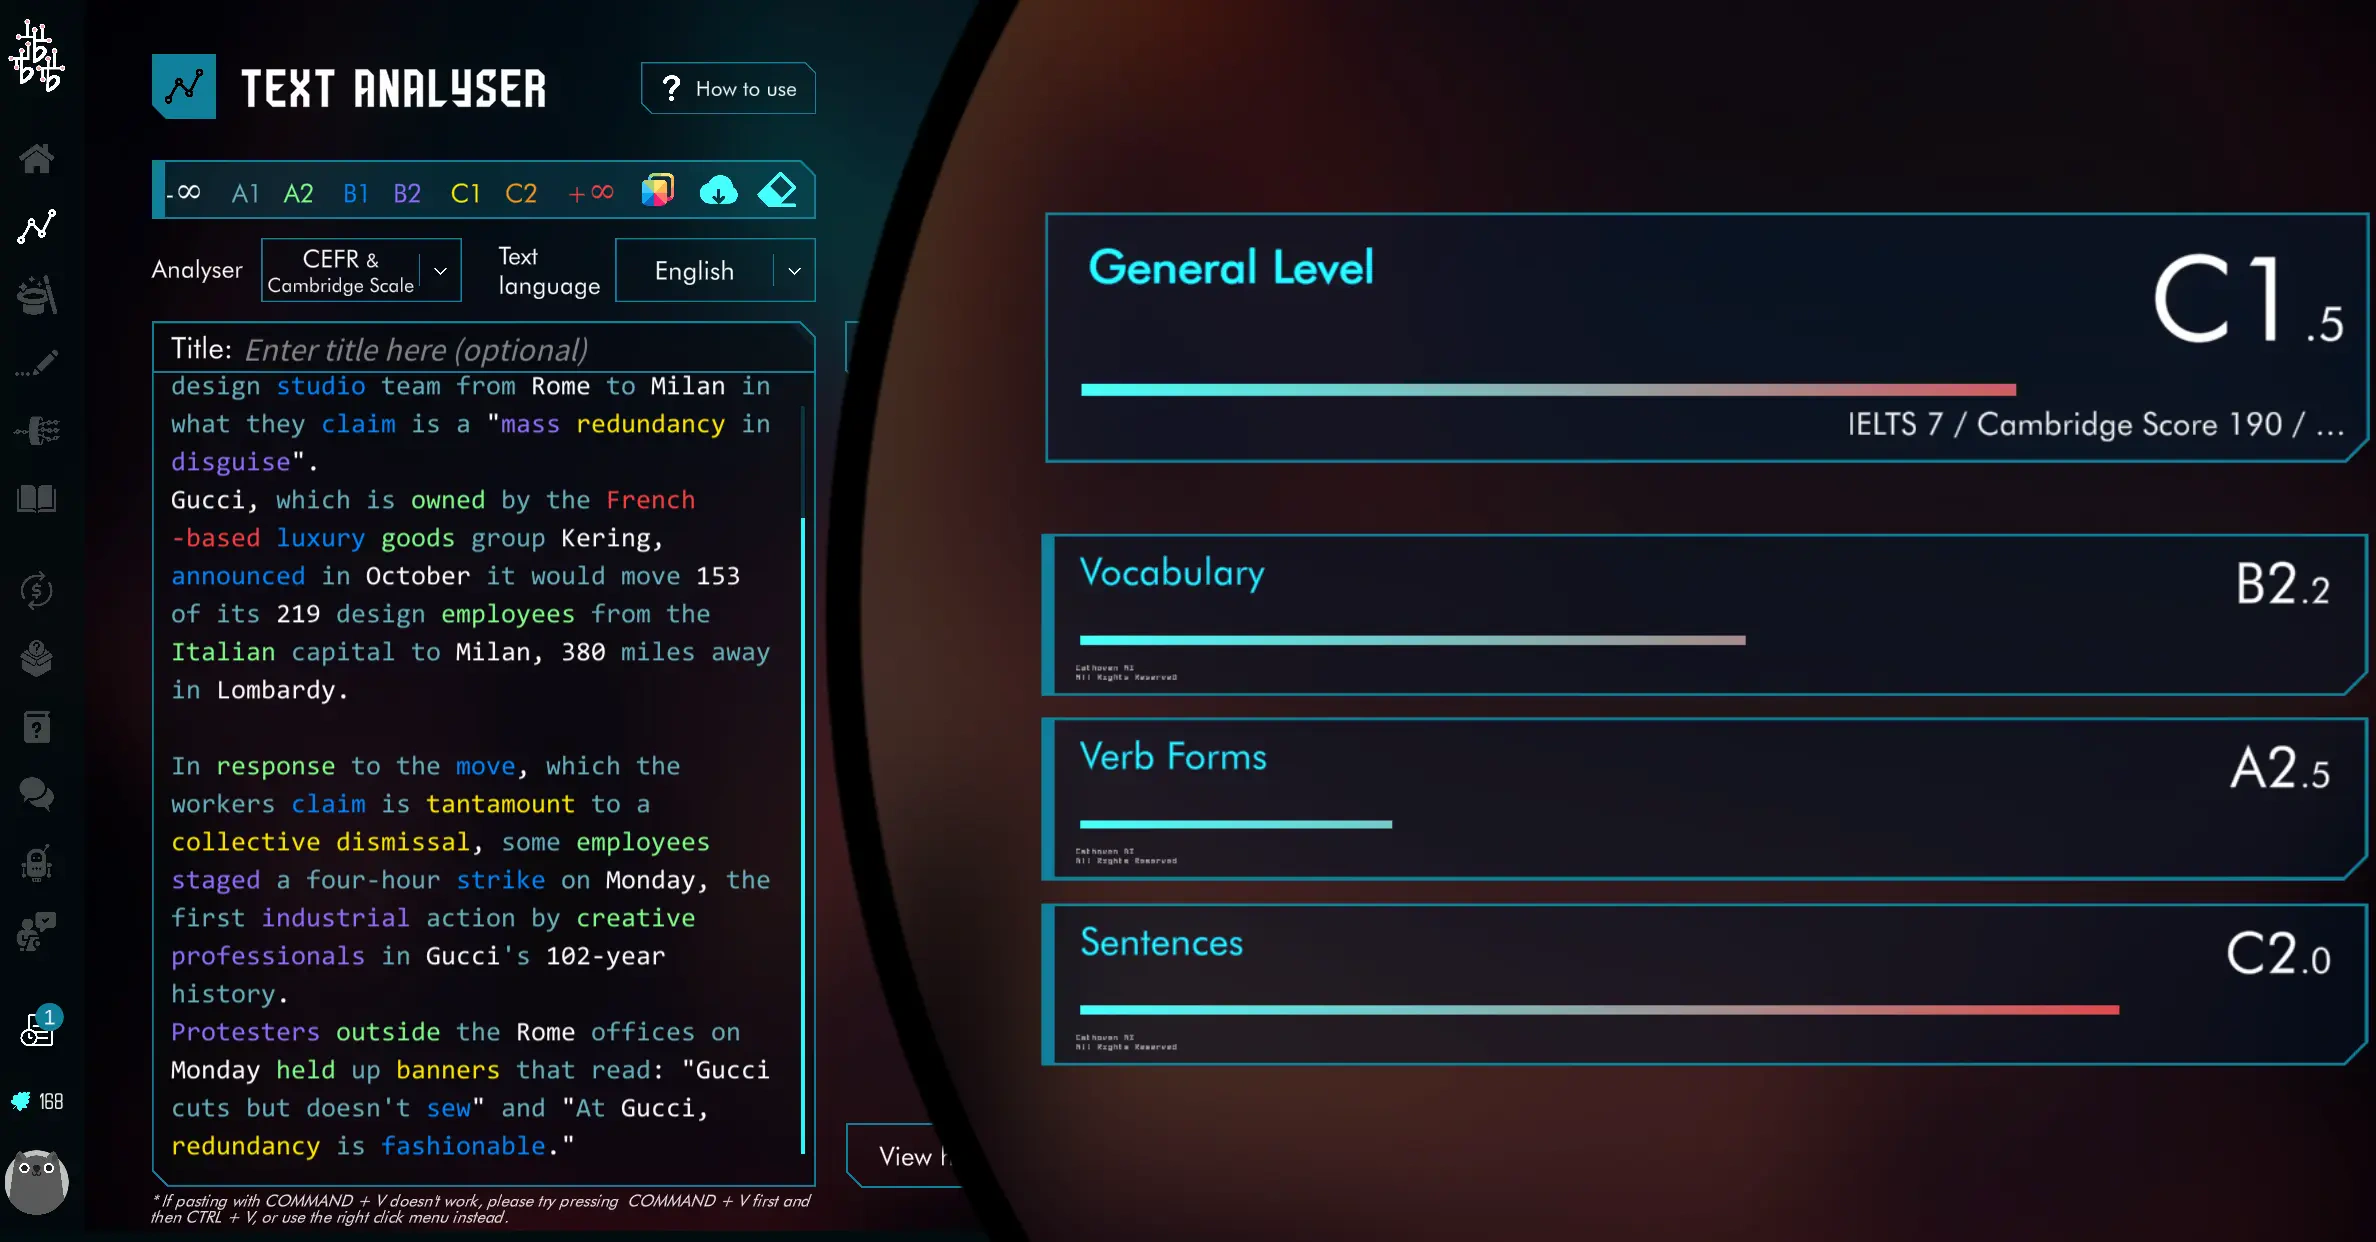Toggle the B2 level filter button
Image resolution: width=2376 pixels, height=1242 pixels.
pyautogui.click(x=407, y=192)
